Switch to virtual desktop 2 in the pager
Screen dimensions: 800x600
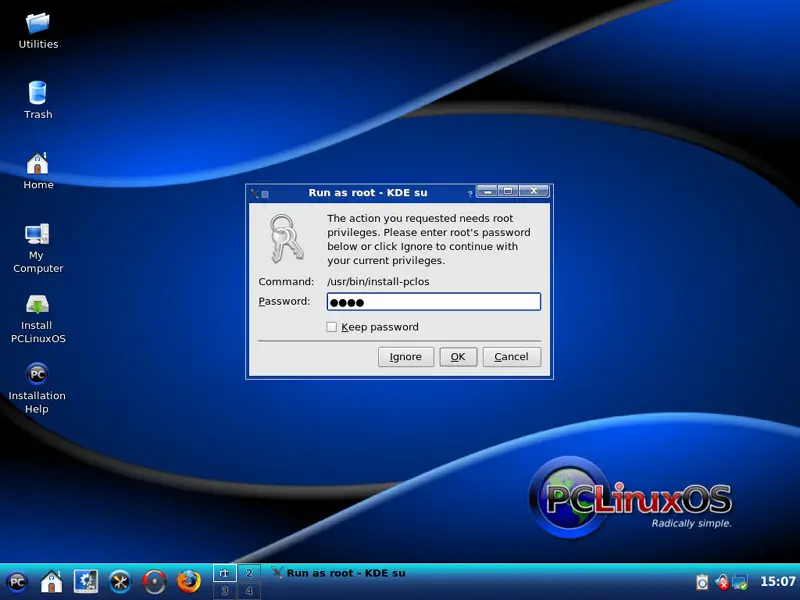click(249, 573)
